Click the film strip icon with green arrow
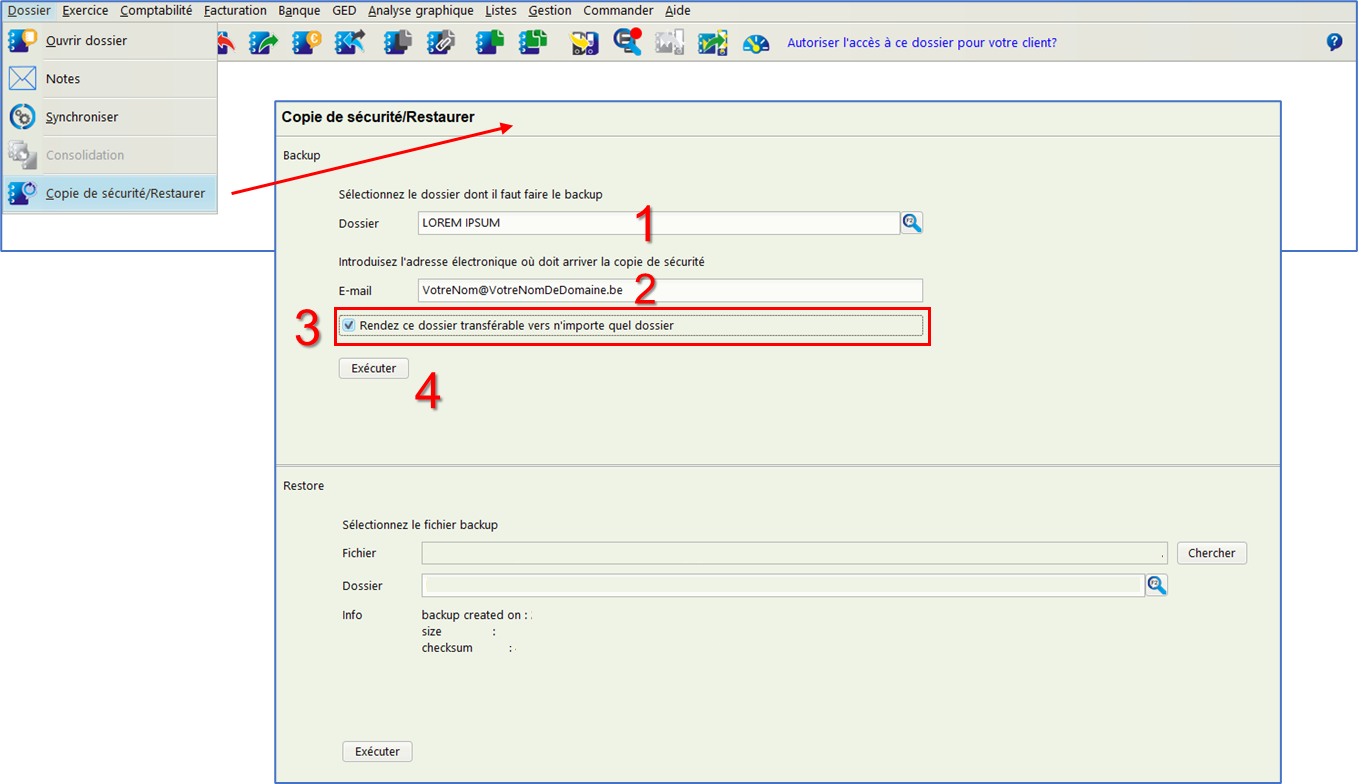This screenshot has height=784, width=1358. (x=713, y=42)
